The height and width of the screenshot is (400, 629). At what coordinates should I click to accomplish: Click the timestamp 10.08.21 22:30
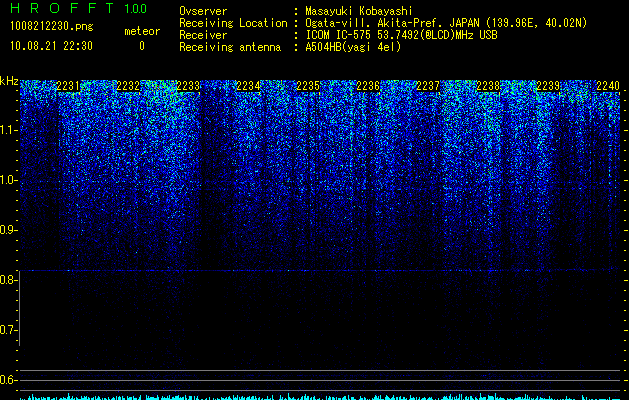pyautogui.click(x=51, y=46)
